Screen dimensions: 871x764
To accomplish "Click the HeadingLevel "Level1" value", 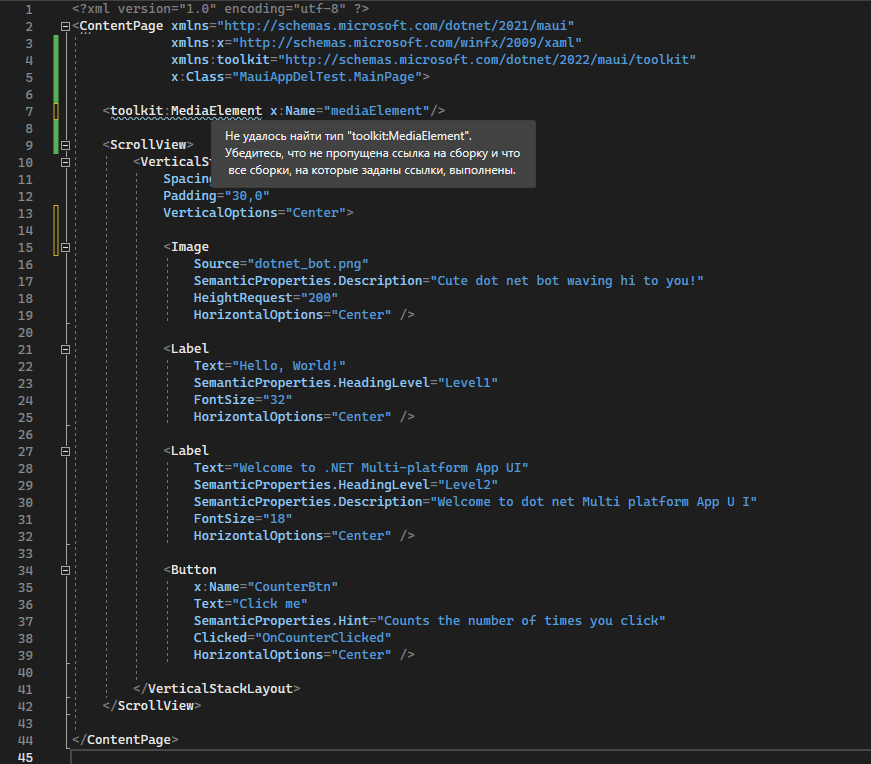I will point(467,383).
